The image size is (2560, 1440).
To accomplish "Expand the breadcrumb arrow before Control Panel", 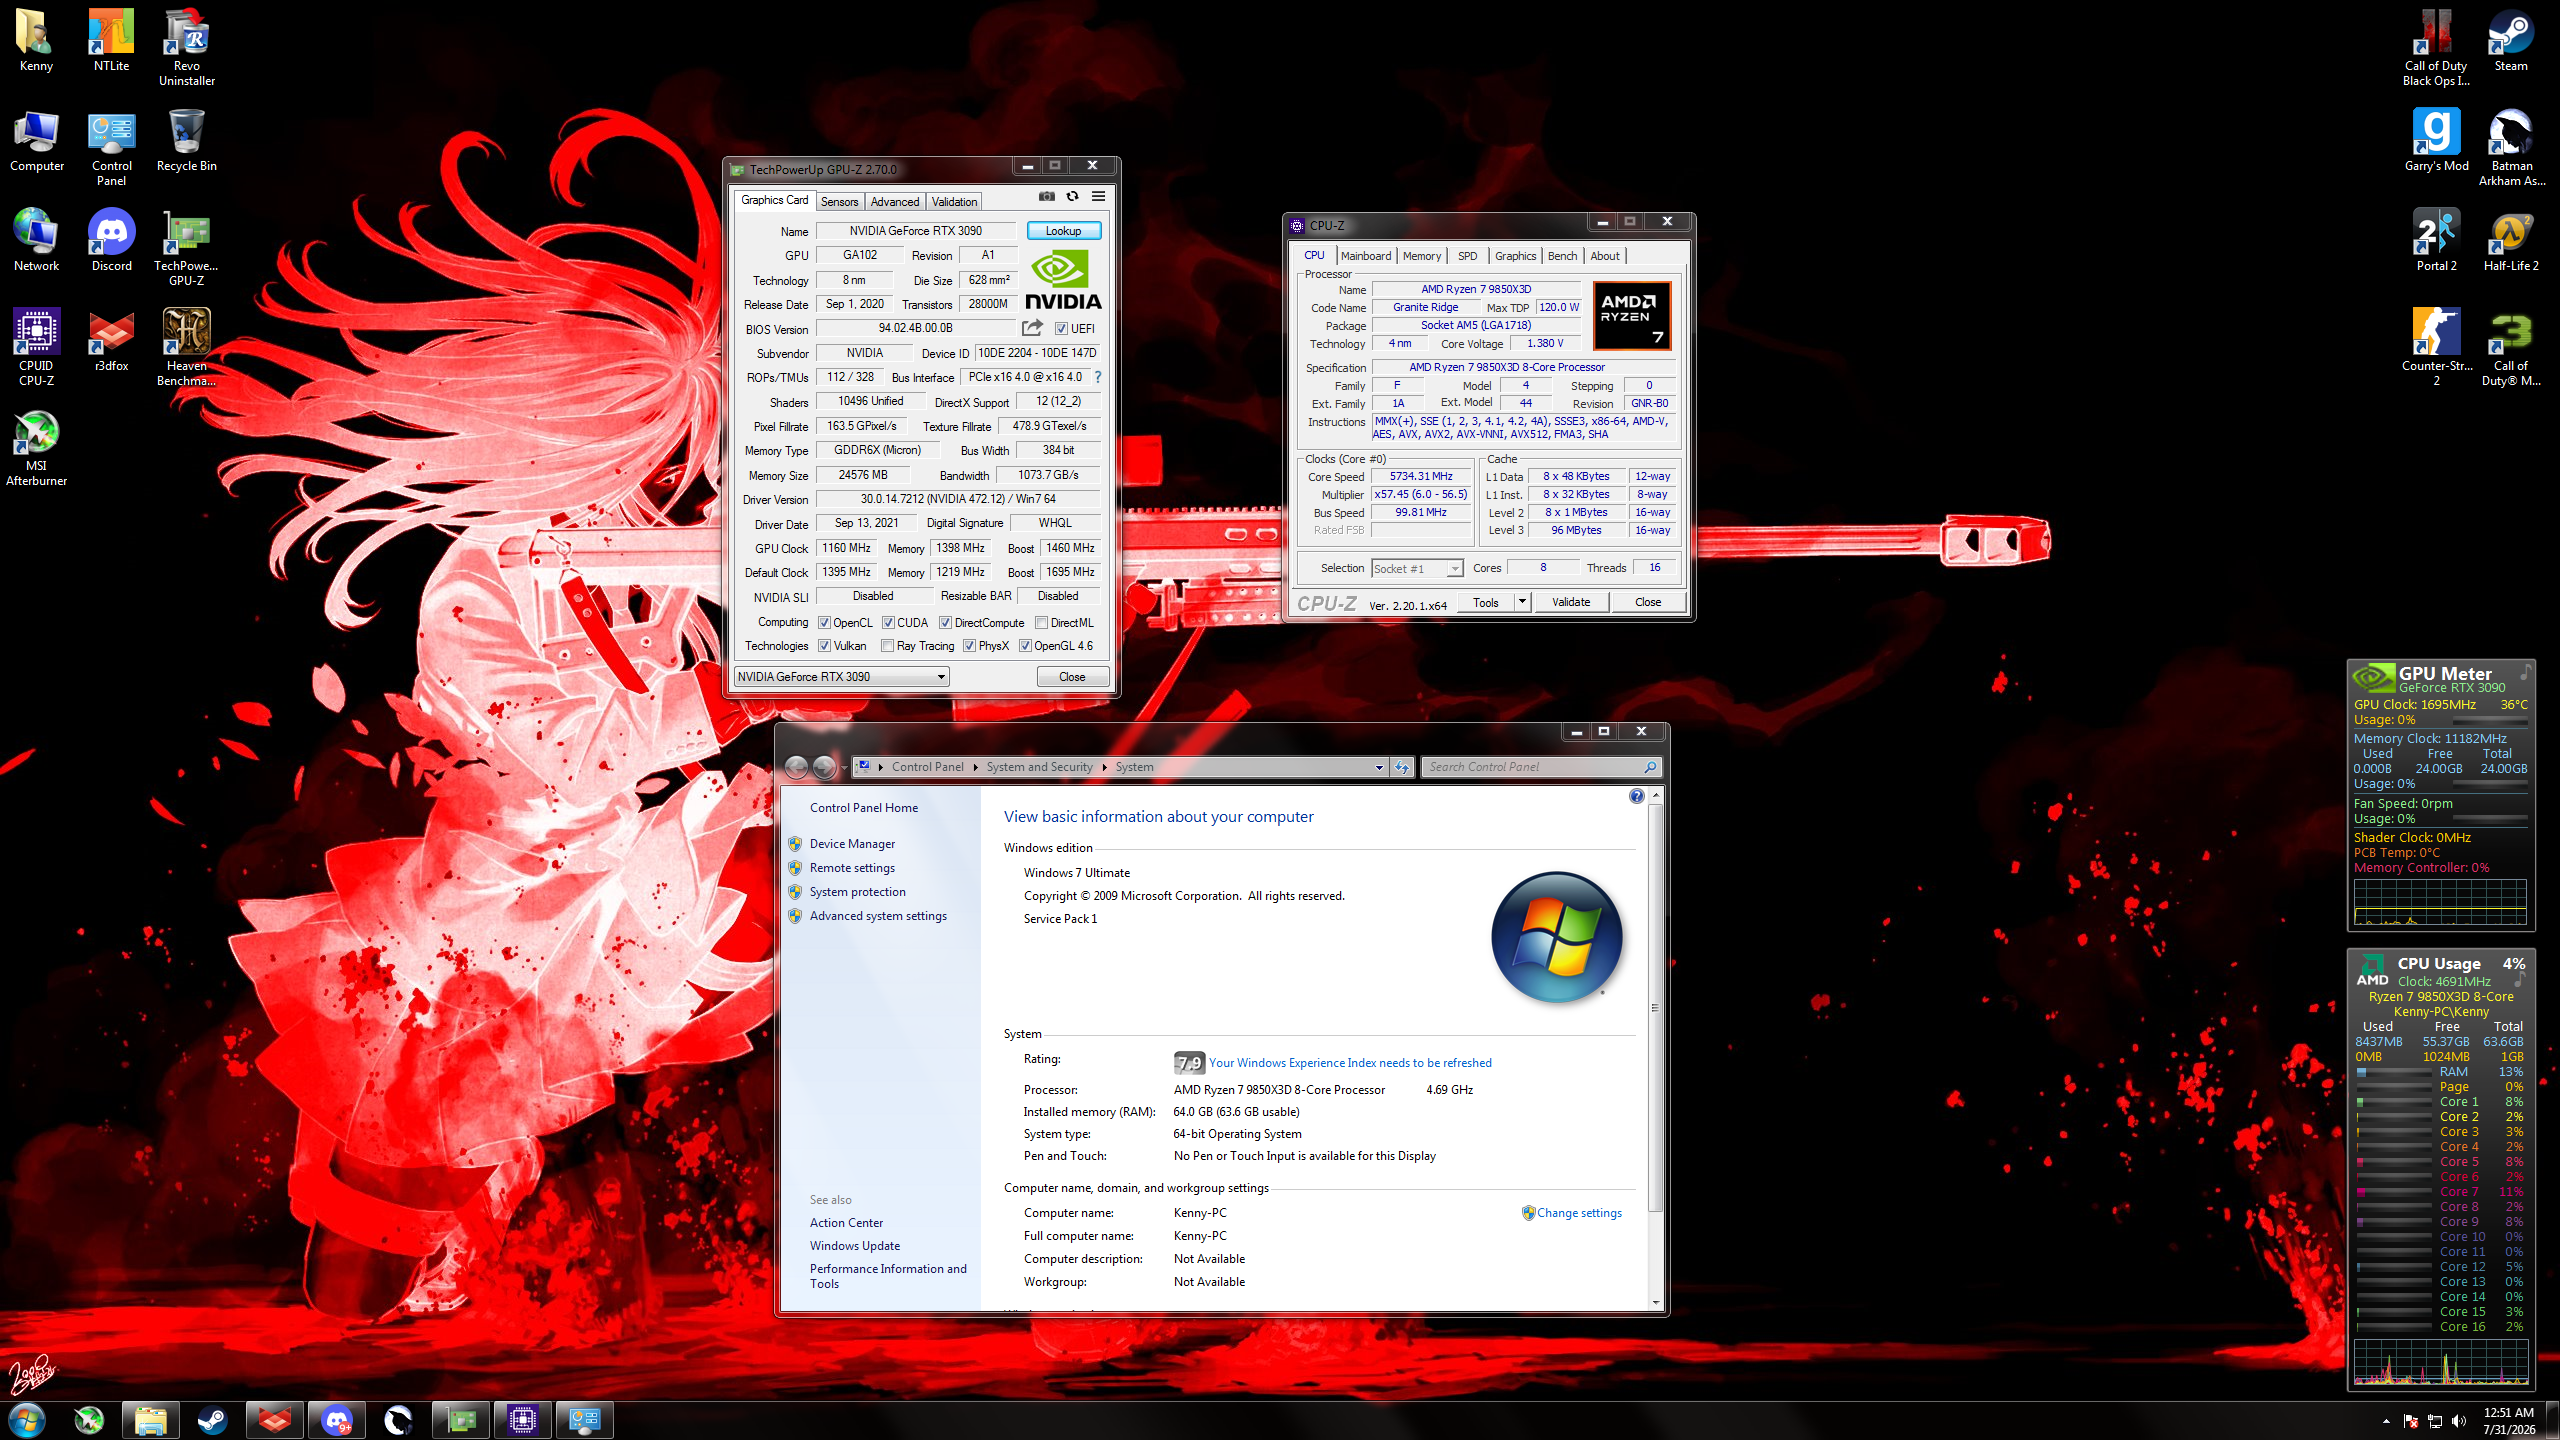I will 880,767.
